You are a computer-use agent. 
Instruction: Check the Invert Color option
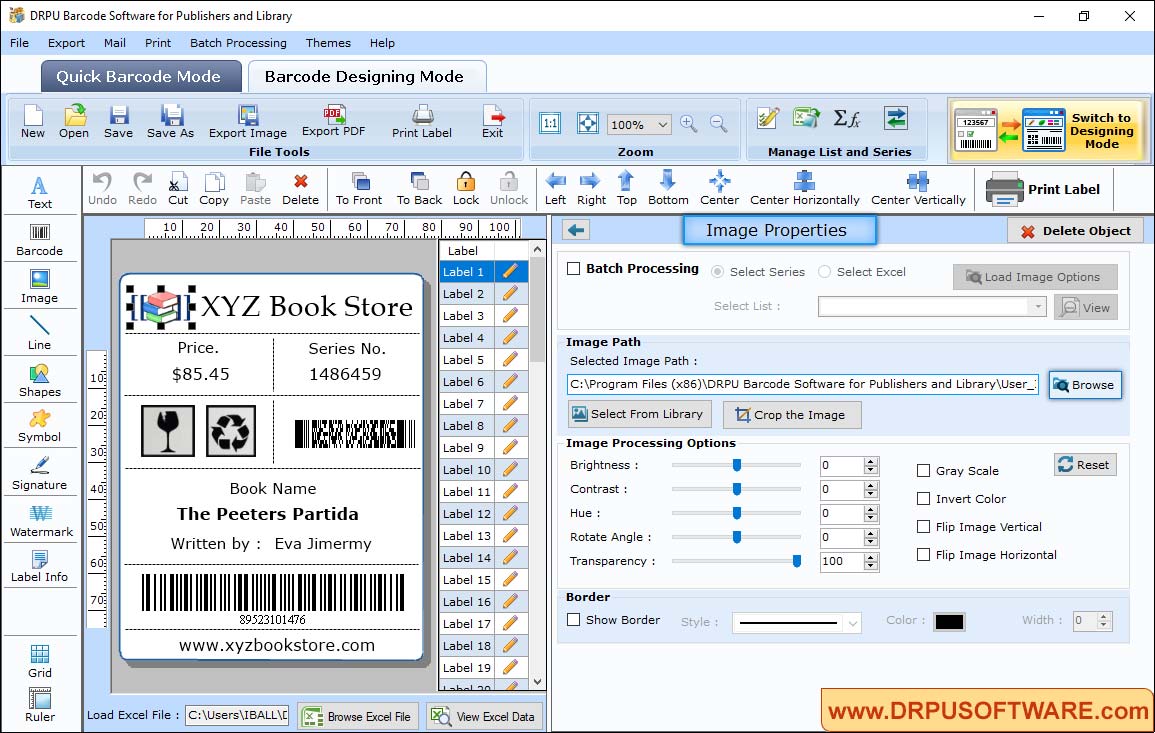point(923,499)
